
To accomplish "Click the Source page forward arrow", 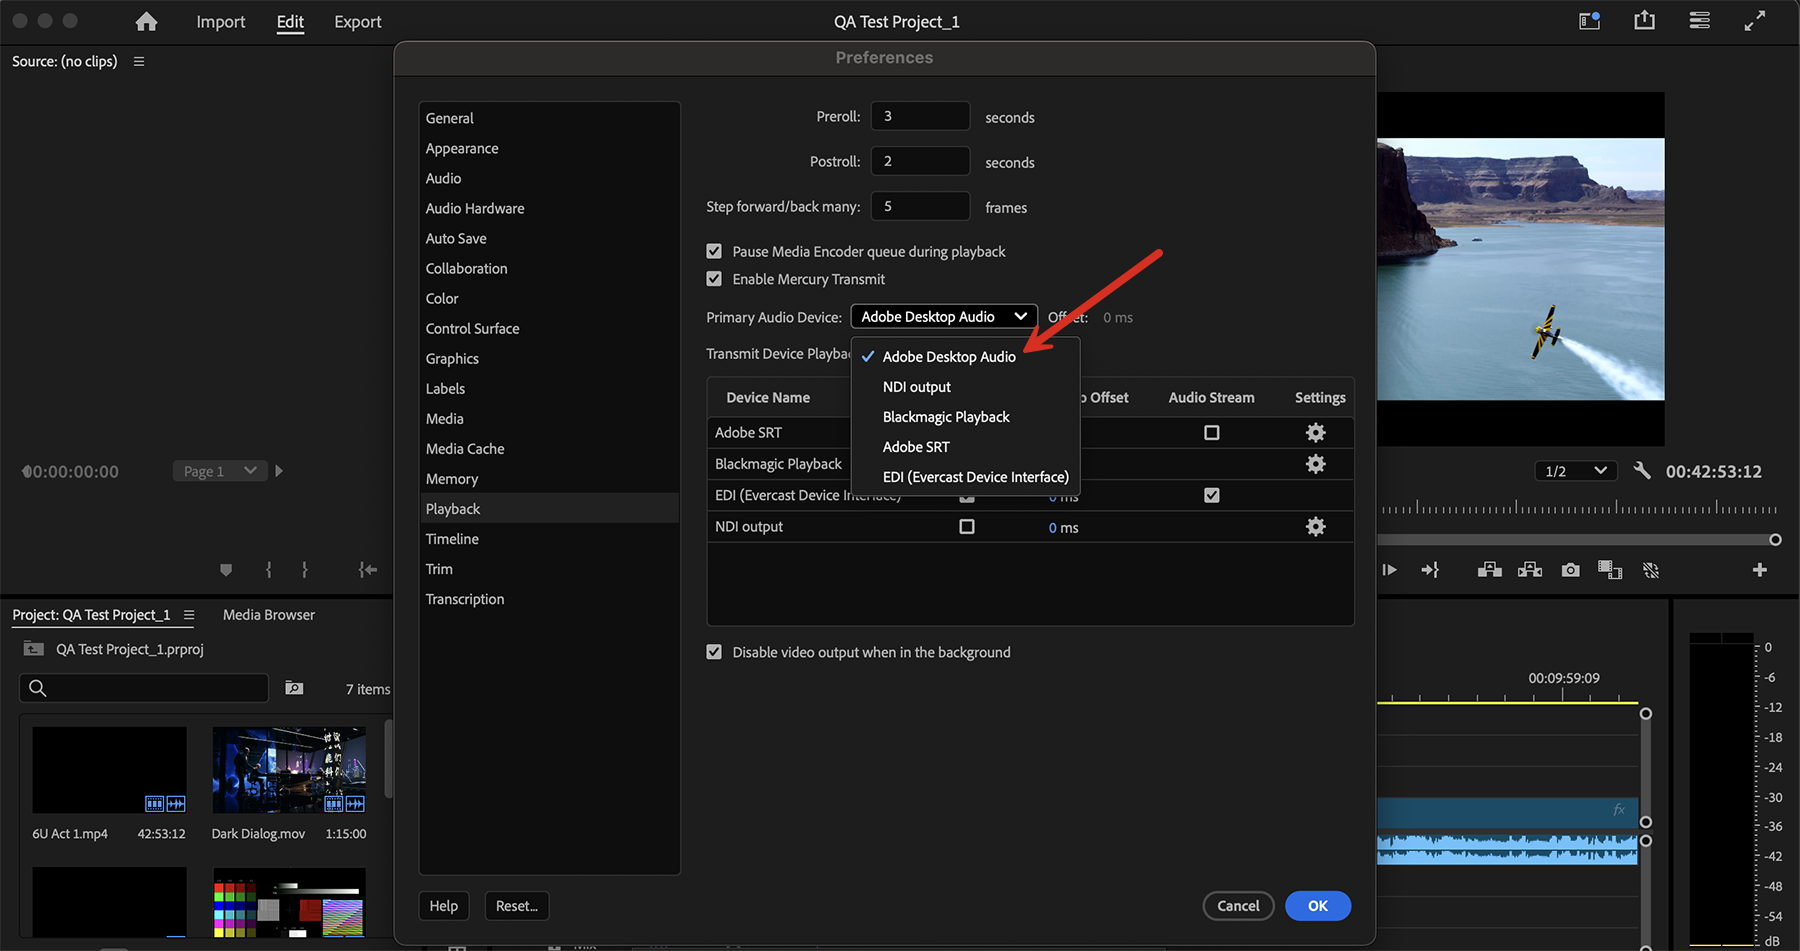I will point(279,471).
